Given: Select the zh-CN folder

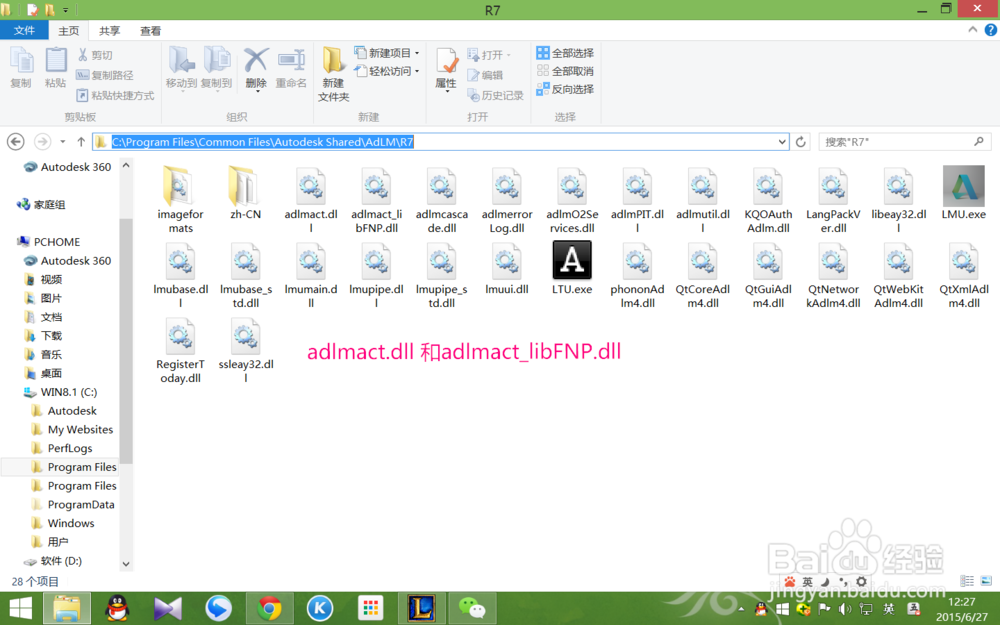Looking at the screenshot, I should click(x=246, y=193).
